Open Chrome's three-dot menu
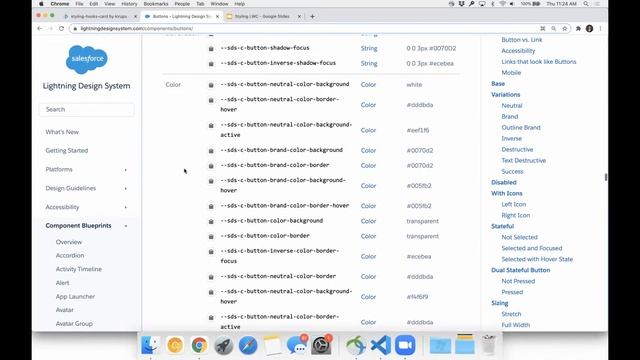This screenshot has width=640, height=360. [600, 29]
